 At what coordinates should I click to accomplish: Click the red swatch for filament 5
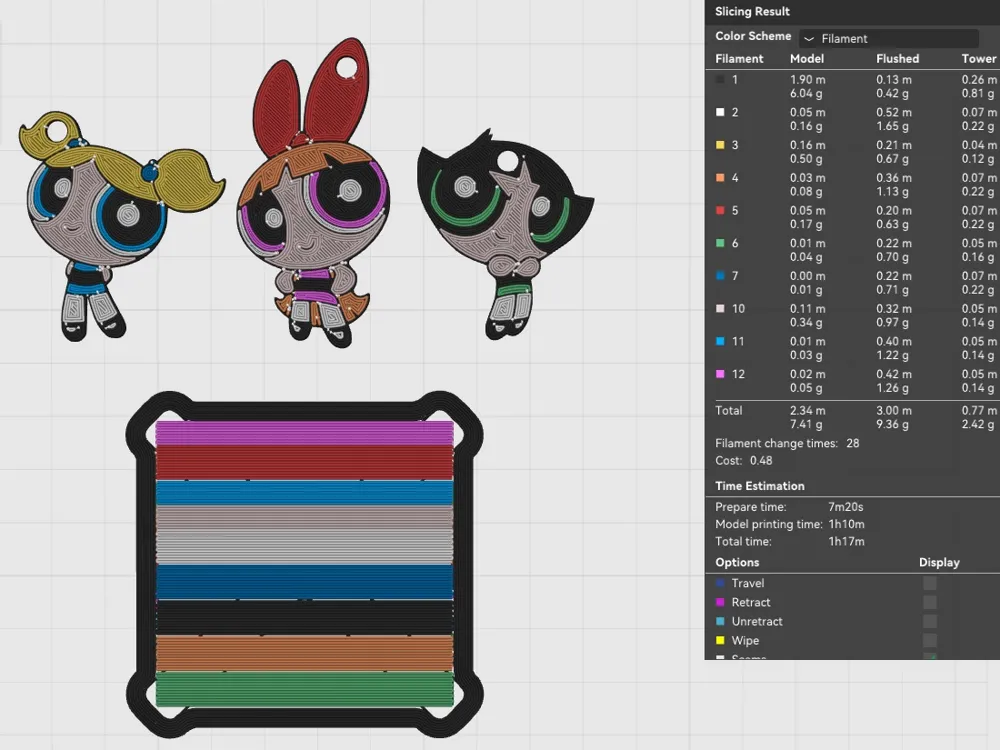pos(720,210)
